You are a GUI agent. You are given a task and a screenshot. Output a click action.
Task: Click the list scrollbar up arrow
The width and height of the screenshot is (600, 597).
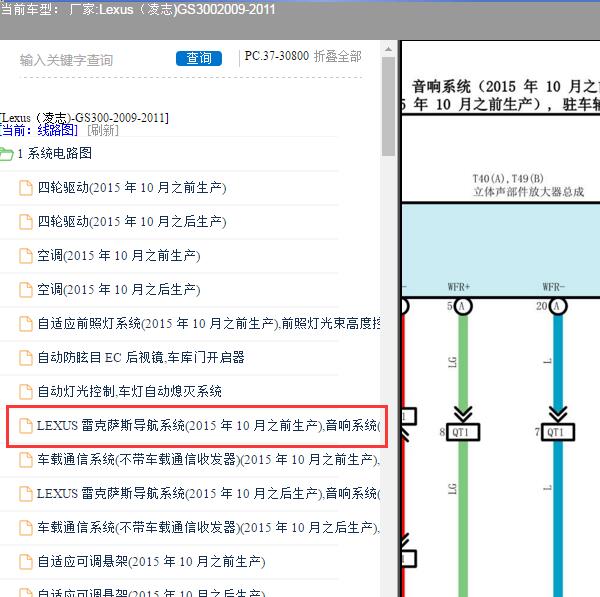click(388, 49)
